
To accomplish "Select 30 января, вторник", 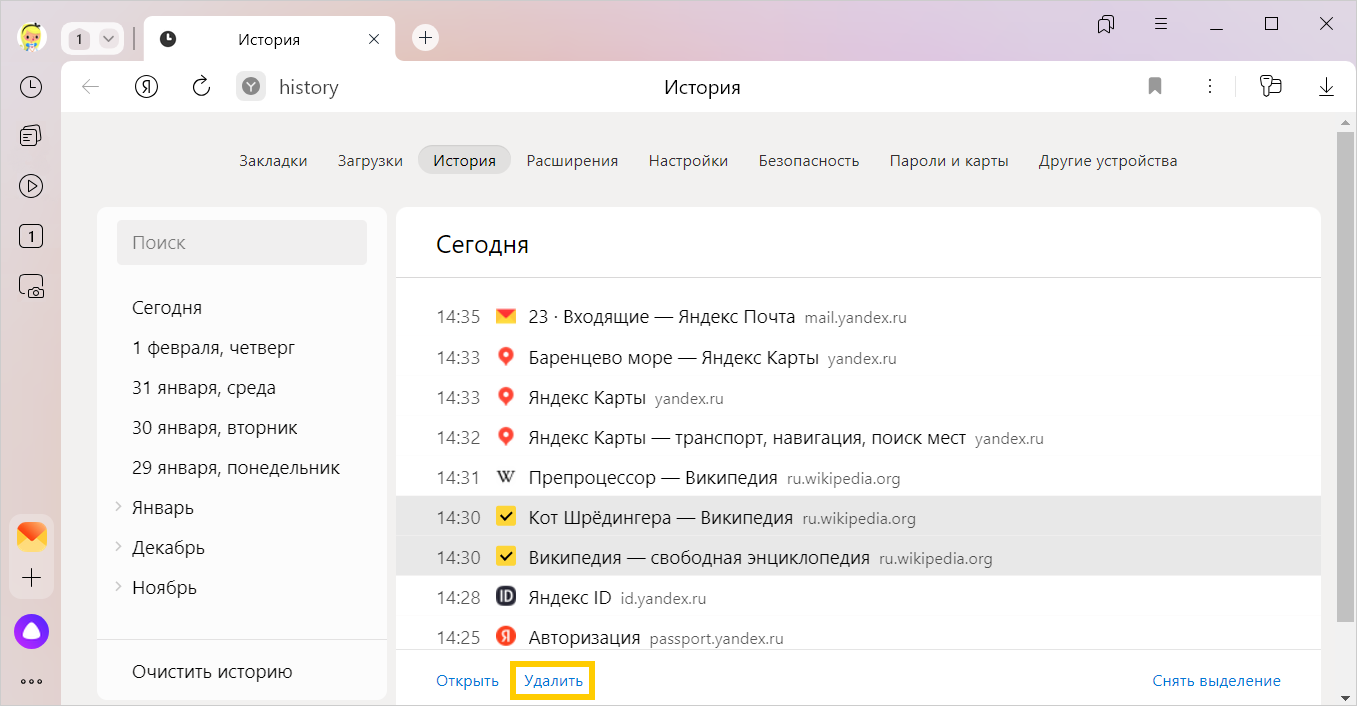I will coord(215,427).
